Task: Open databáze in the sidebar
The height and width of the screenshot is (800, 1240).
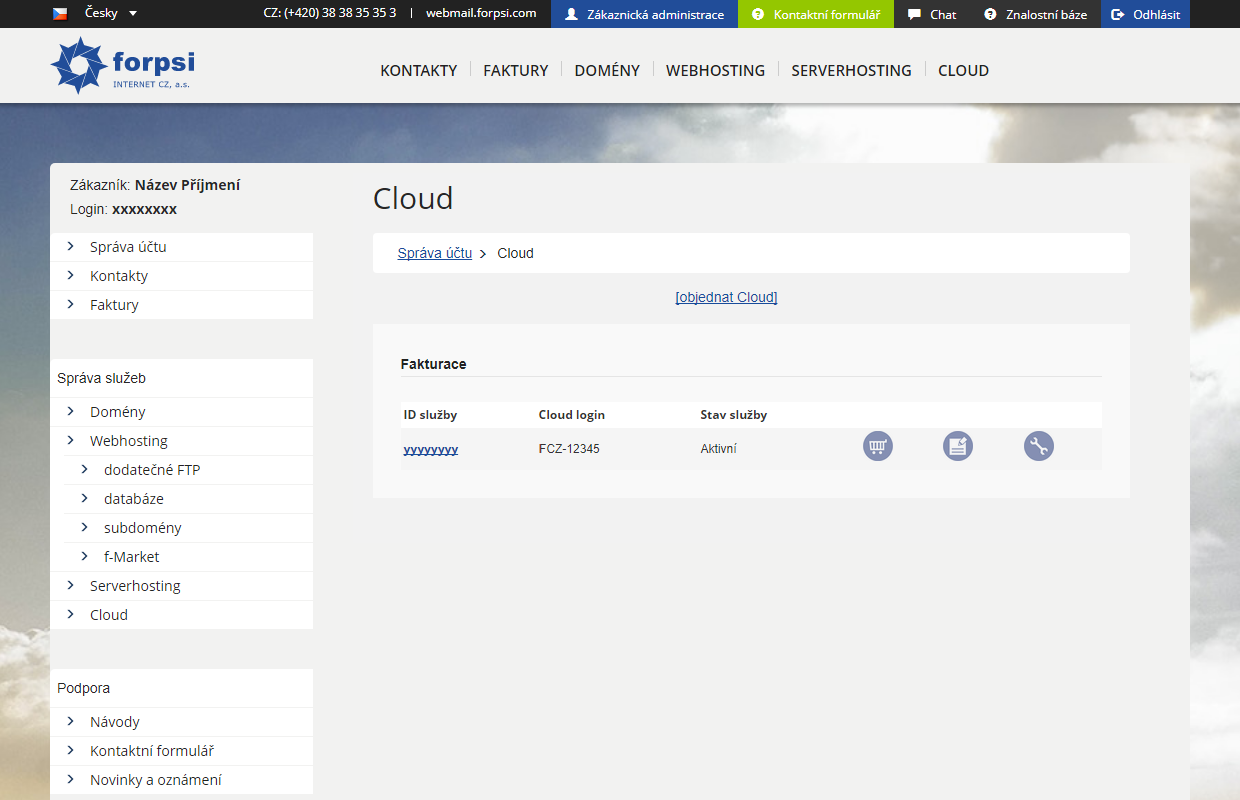Action: pos(134,498)
